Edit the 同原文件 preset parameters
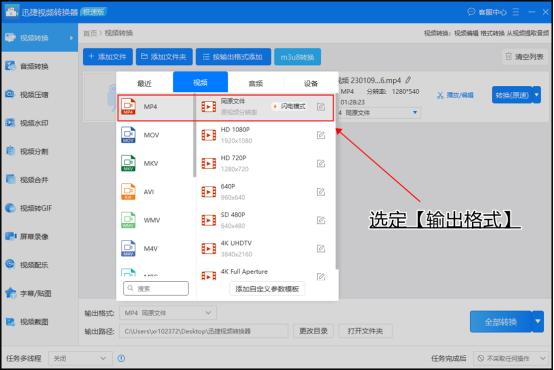The image size is (554, 370). (x=321, y=107)
